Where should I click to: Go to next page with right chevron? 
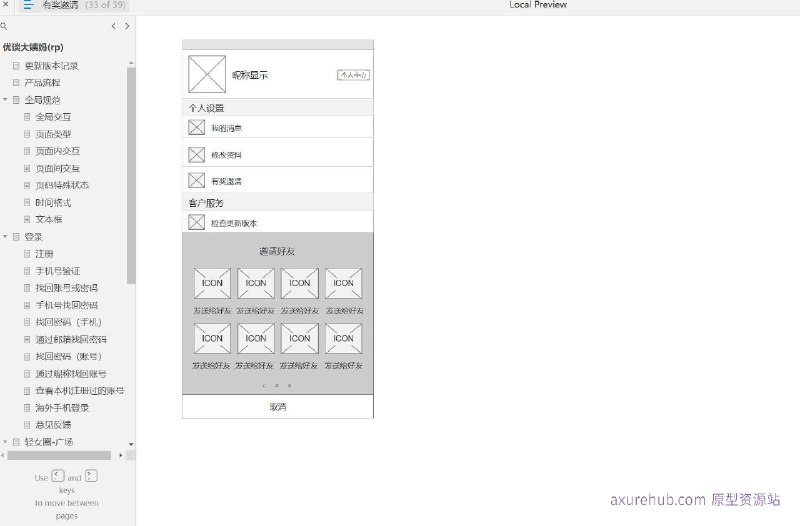click(127, 26)
